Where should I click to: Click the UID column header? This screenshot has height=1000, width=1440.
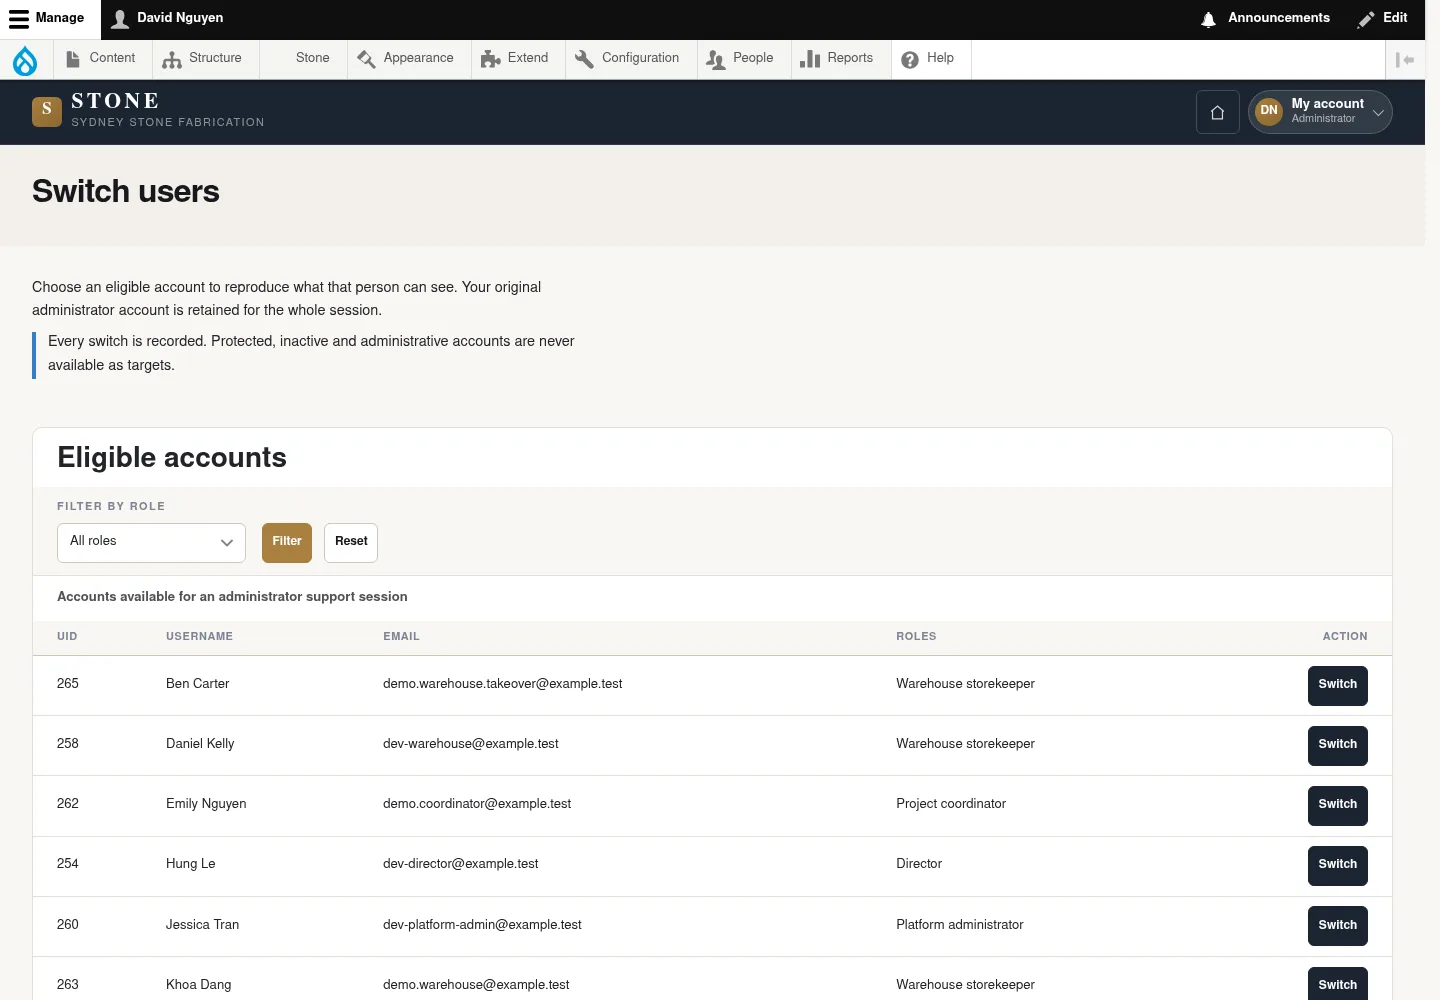(x=67, y=636)
